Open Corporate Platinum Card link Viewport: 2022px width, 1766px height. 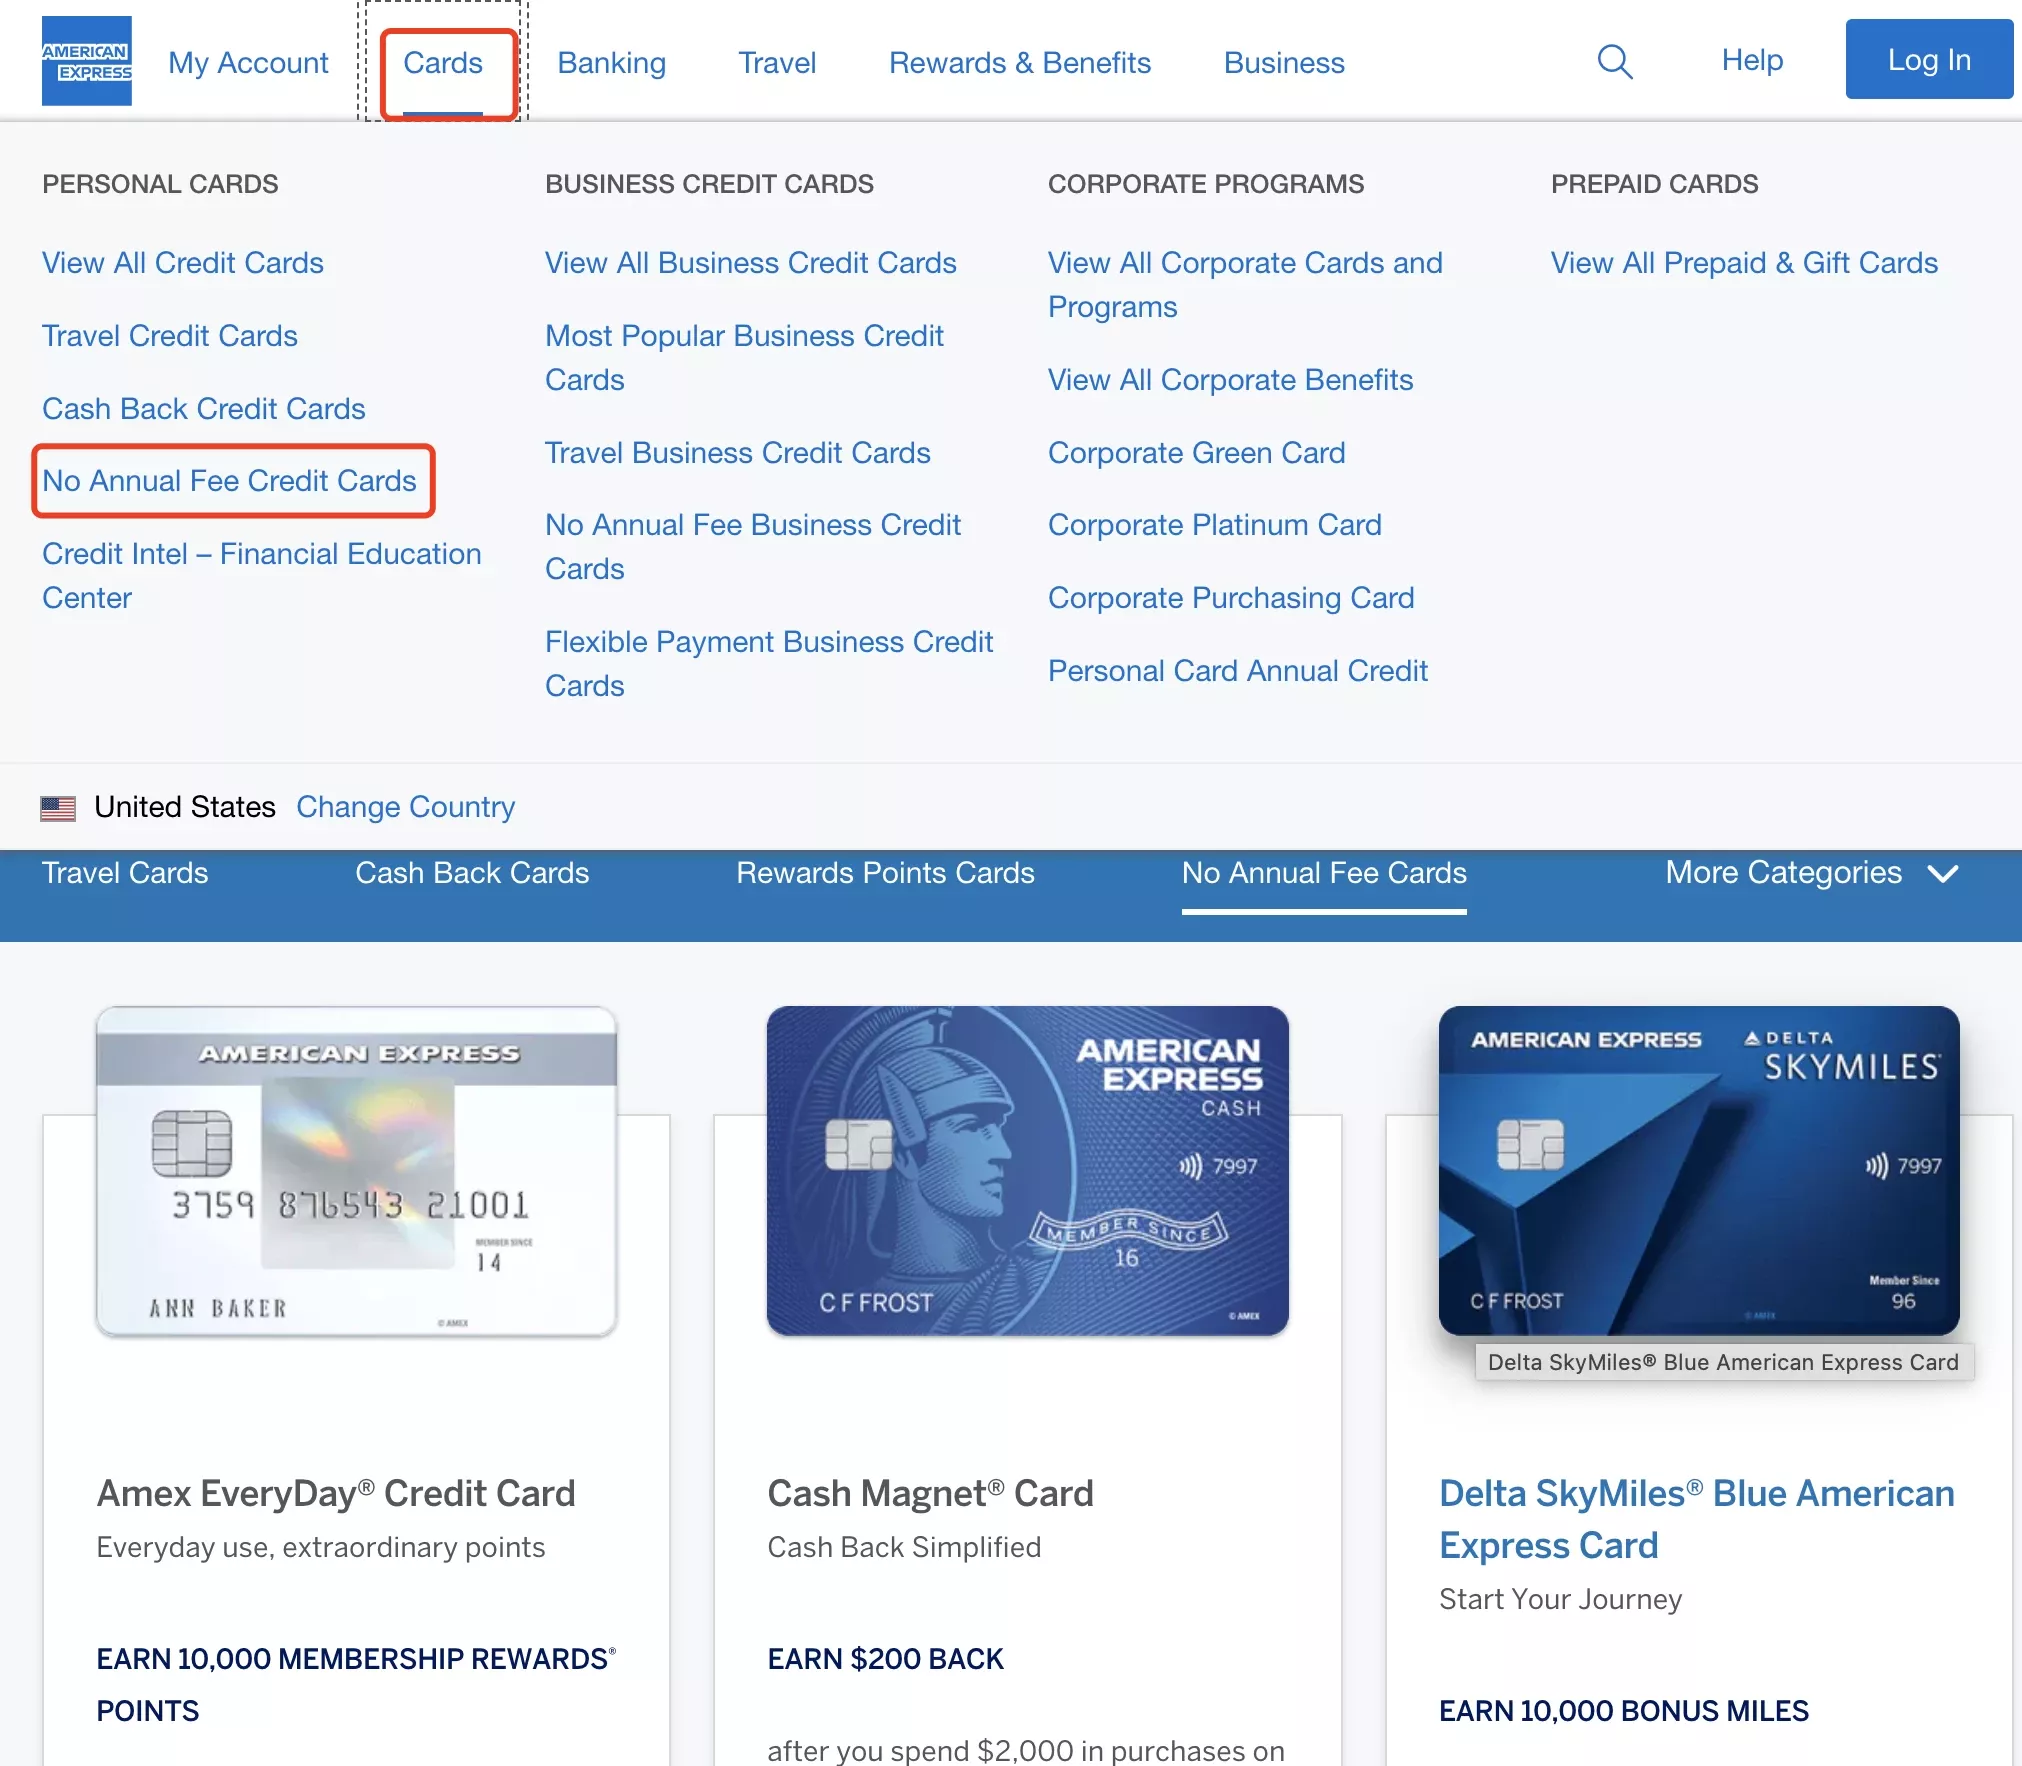(1214, 524)
